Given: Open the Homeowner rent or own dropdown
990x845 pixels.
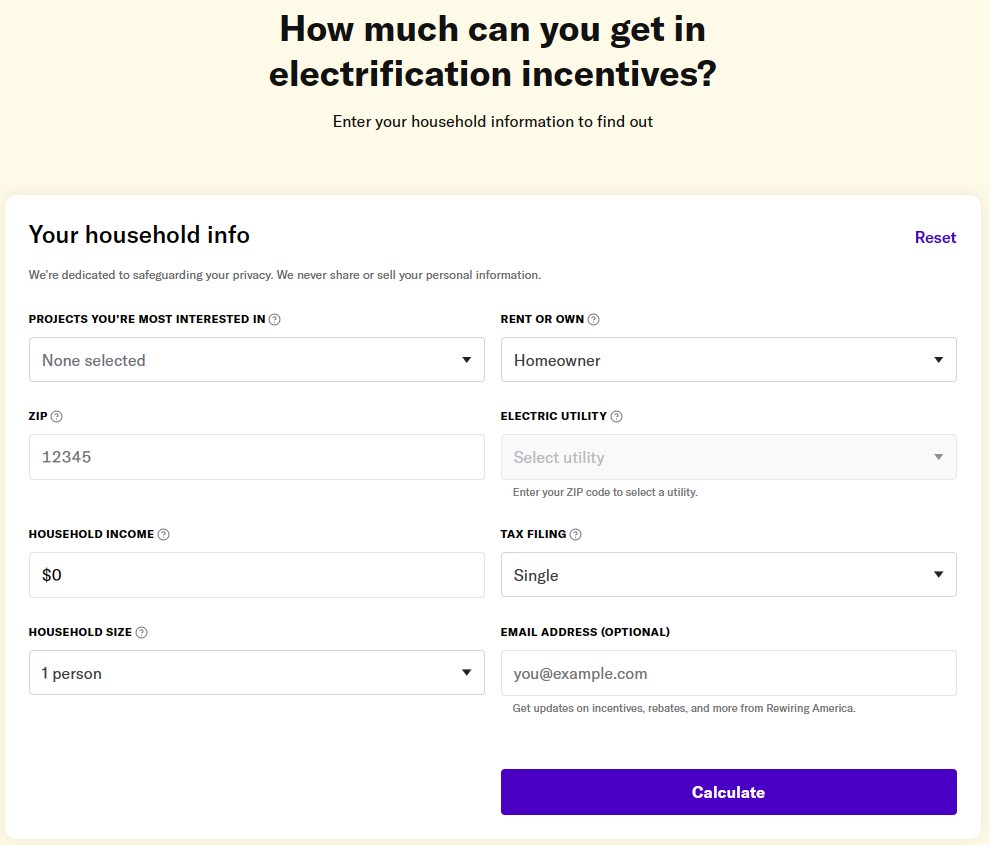Looking at the screenshot, I should click(x=729, y=359).
